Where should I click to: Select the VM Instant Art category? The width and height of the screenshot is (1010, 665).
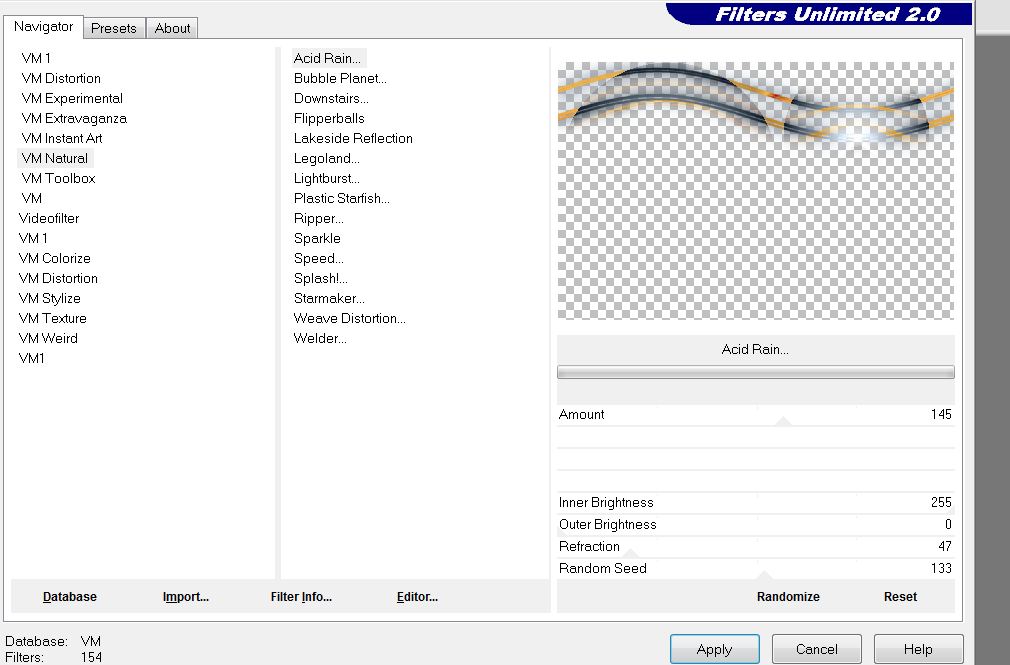coord(61,138)
